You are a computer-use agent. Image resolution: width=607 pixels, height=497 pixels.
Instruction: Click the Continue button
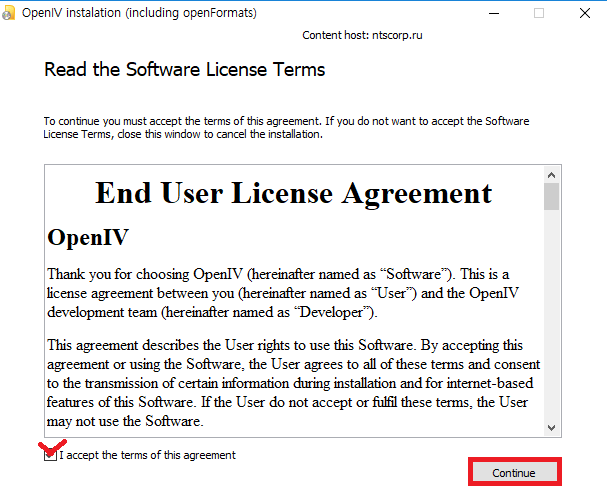click(514, 473)
